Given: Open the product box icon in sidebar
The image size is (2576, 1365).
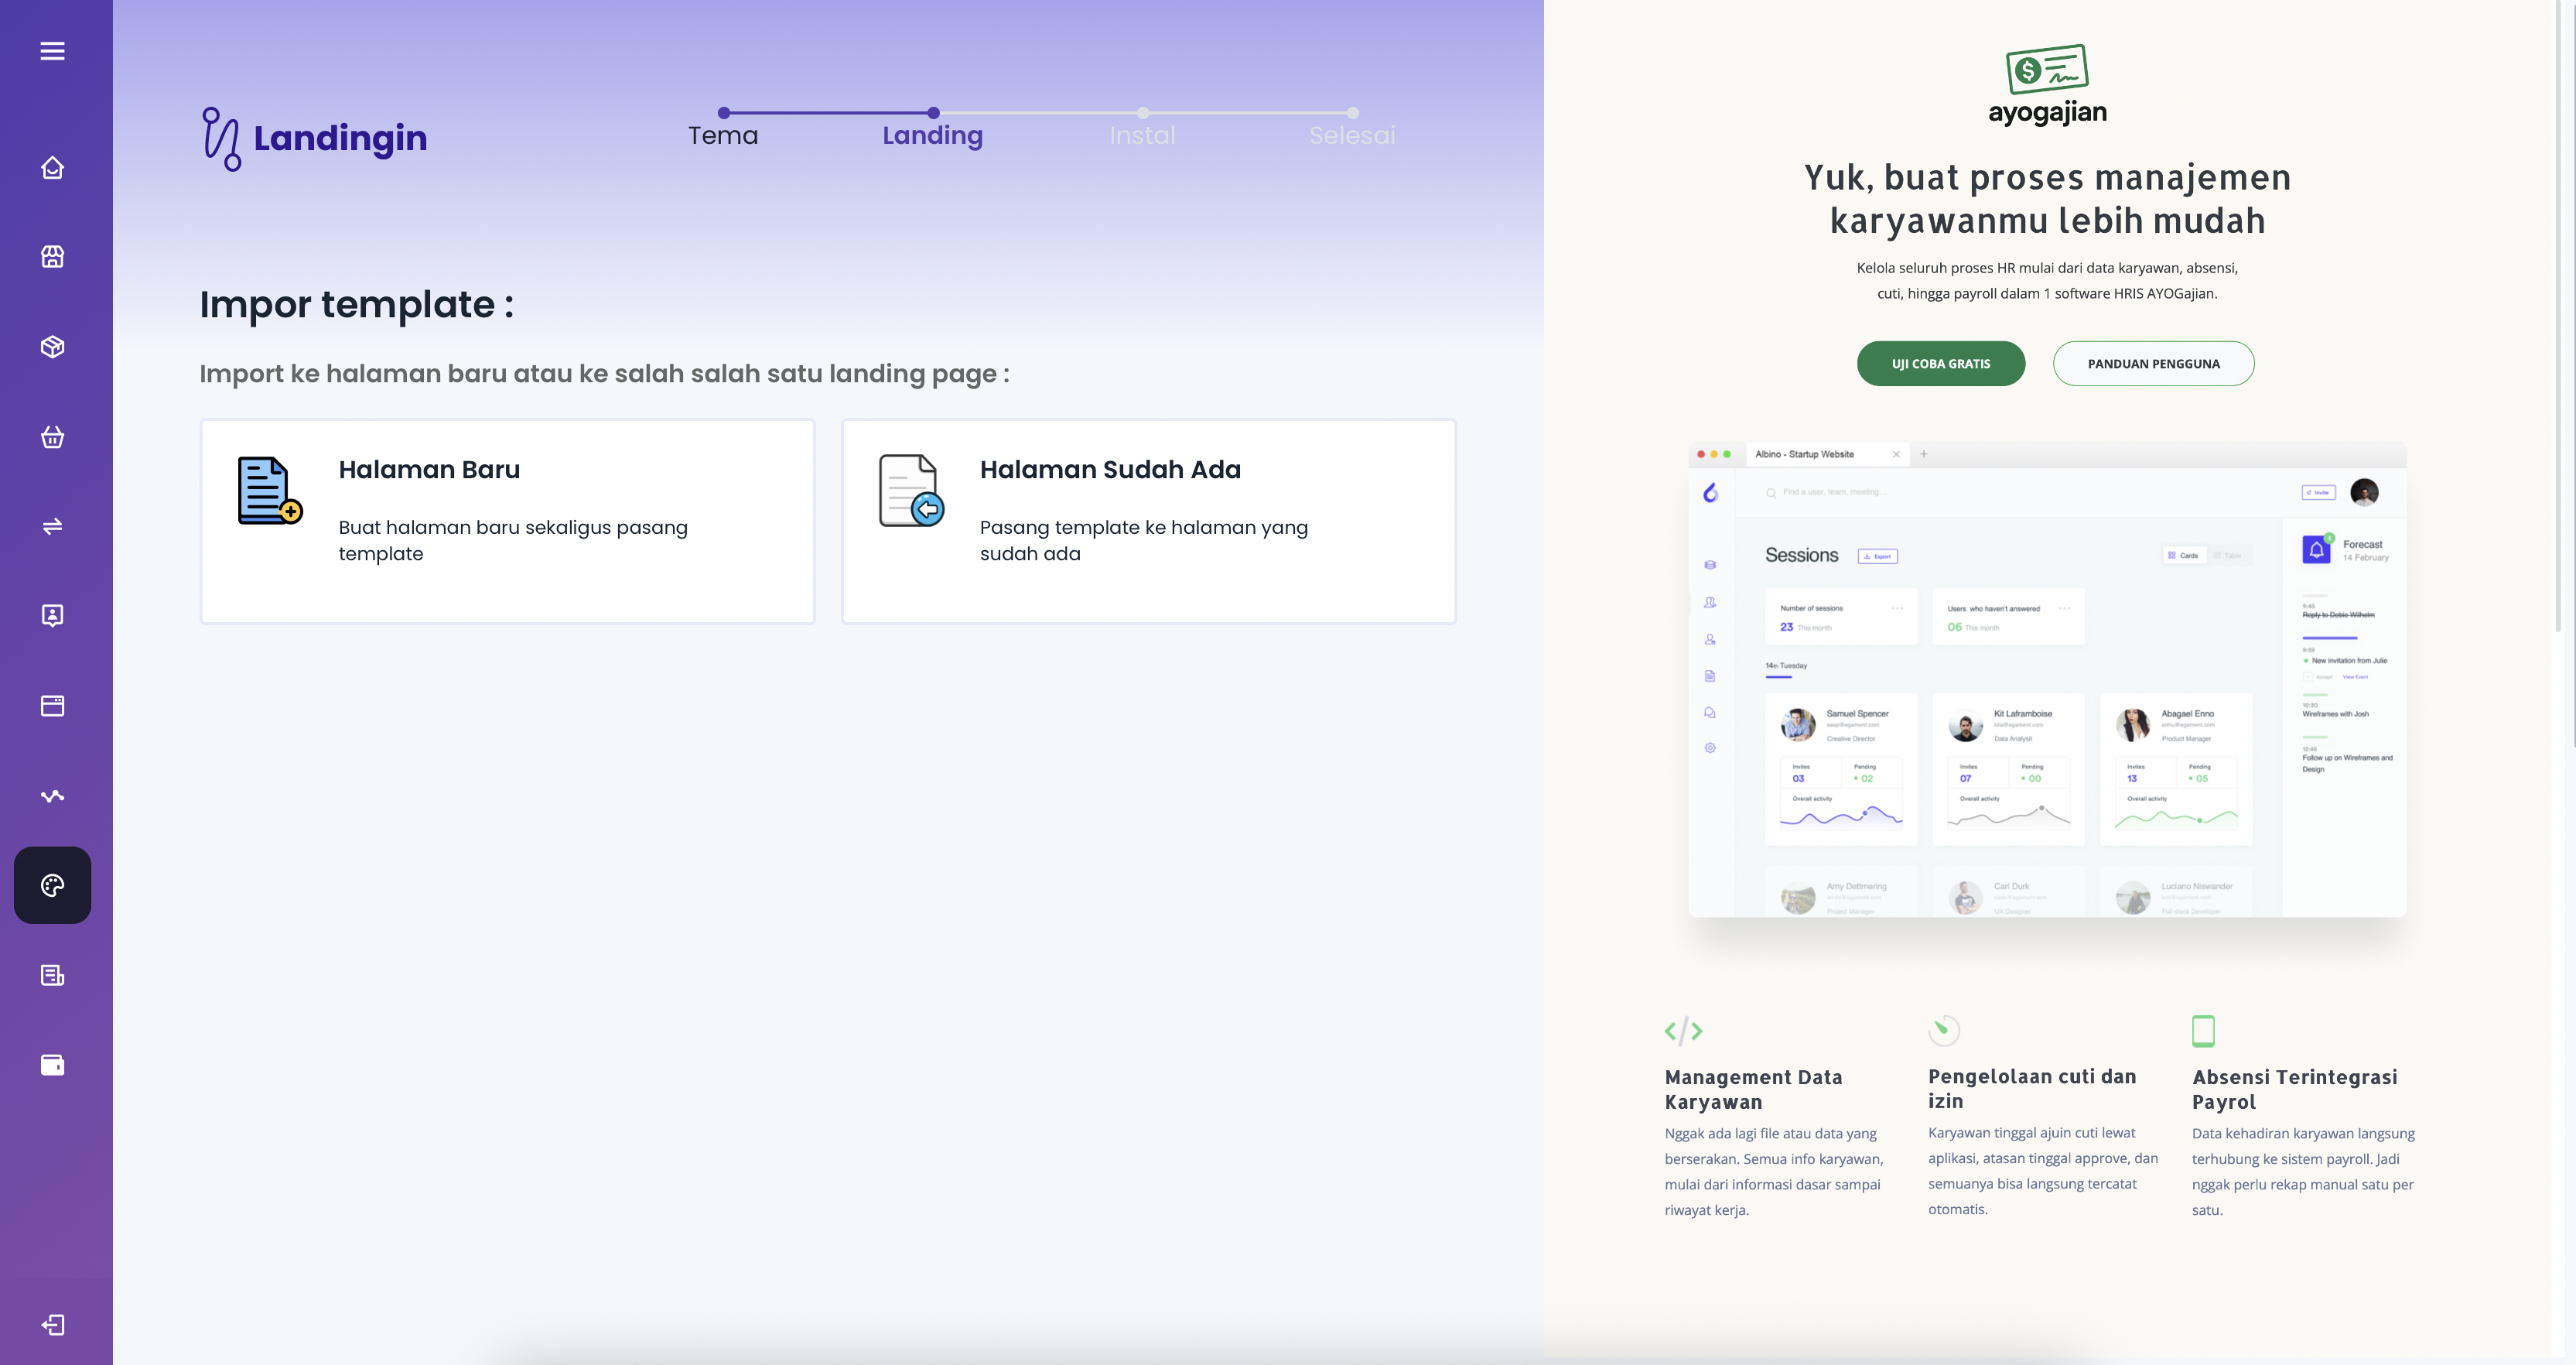Looking at the screenshot, I should 52,347.
